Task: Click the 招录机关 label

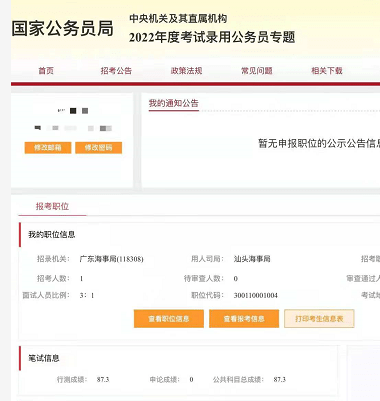Action: (53, 259)
